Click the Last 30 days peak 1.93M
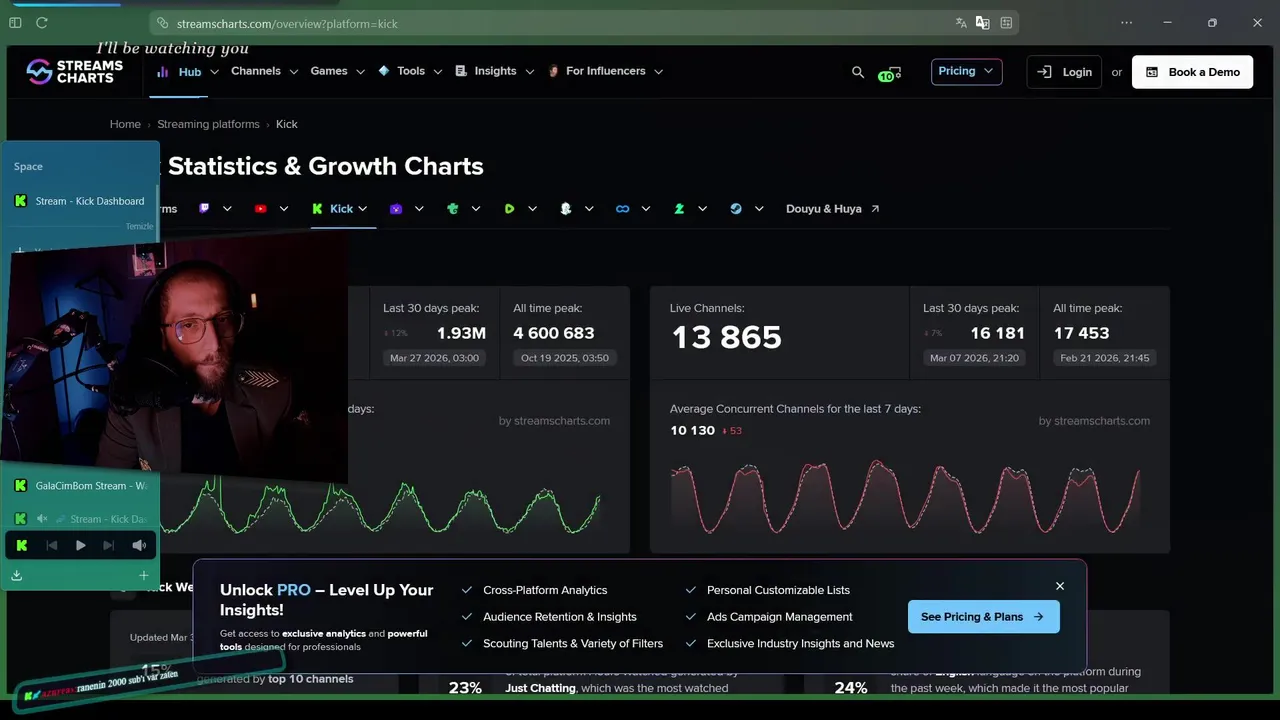Screen dimensions: 1280x720 click(x=461, y=333)
